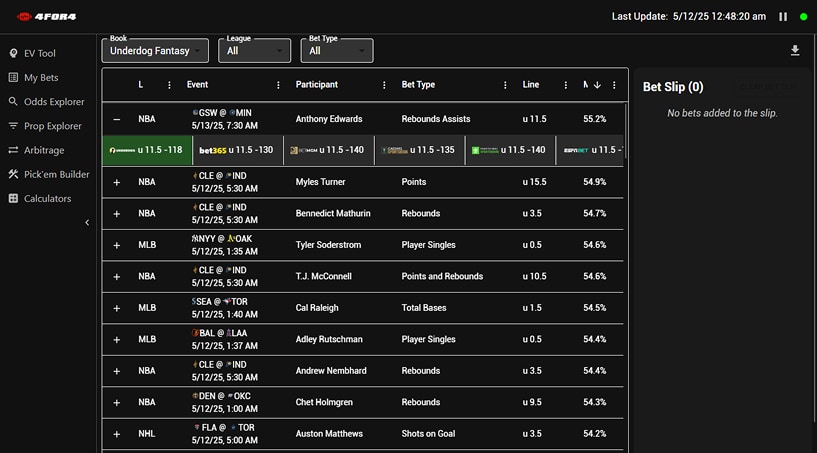Open Participant column options menu
The image size is (817, 453).
[384, 85]
